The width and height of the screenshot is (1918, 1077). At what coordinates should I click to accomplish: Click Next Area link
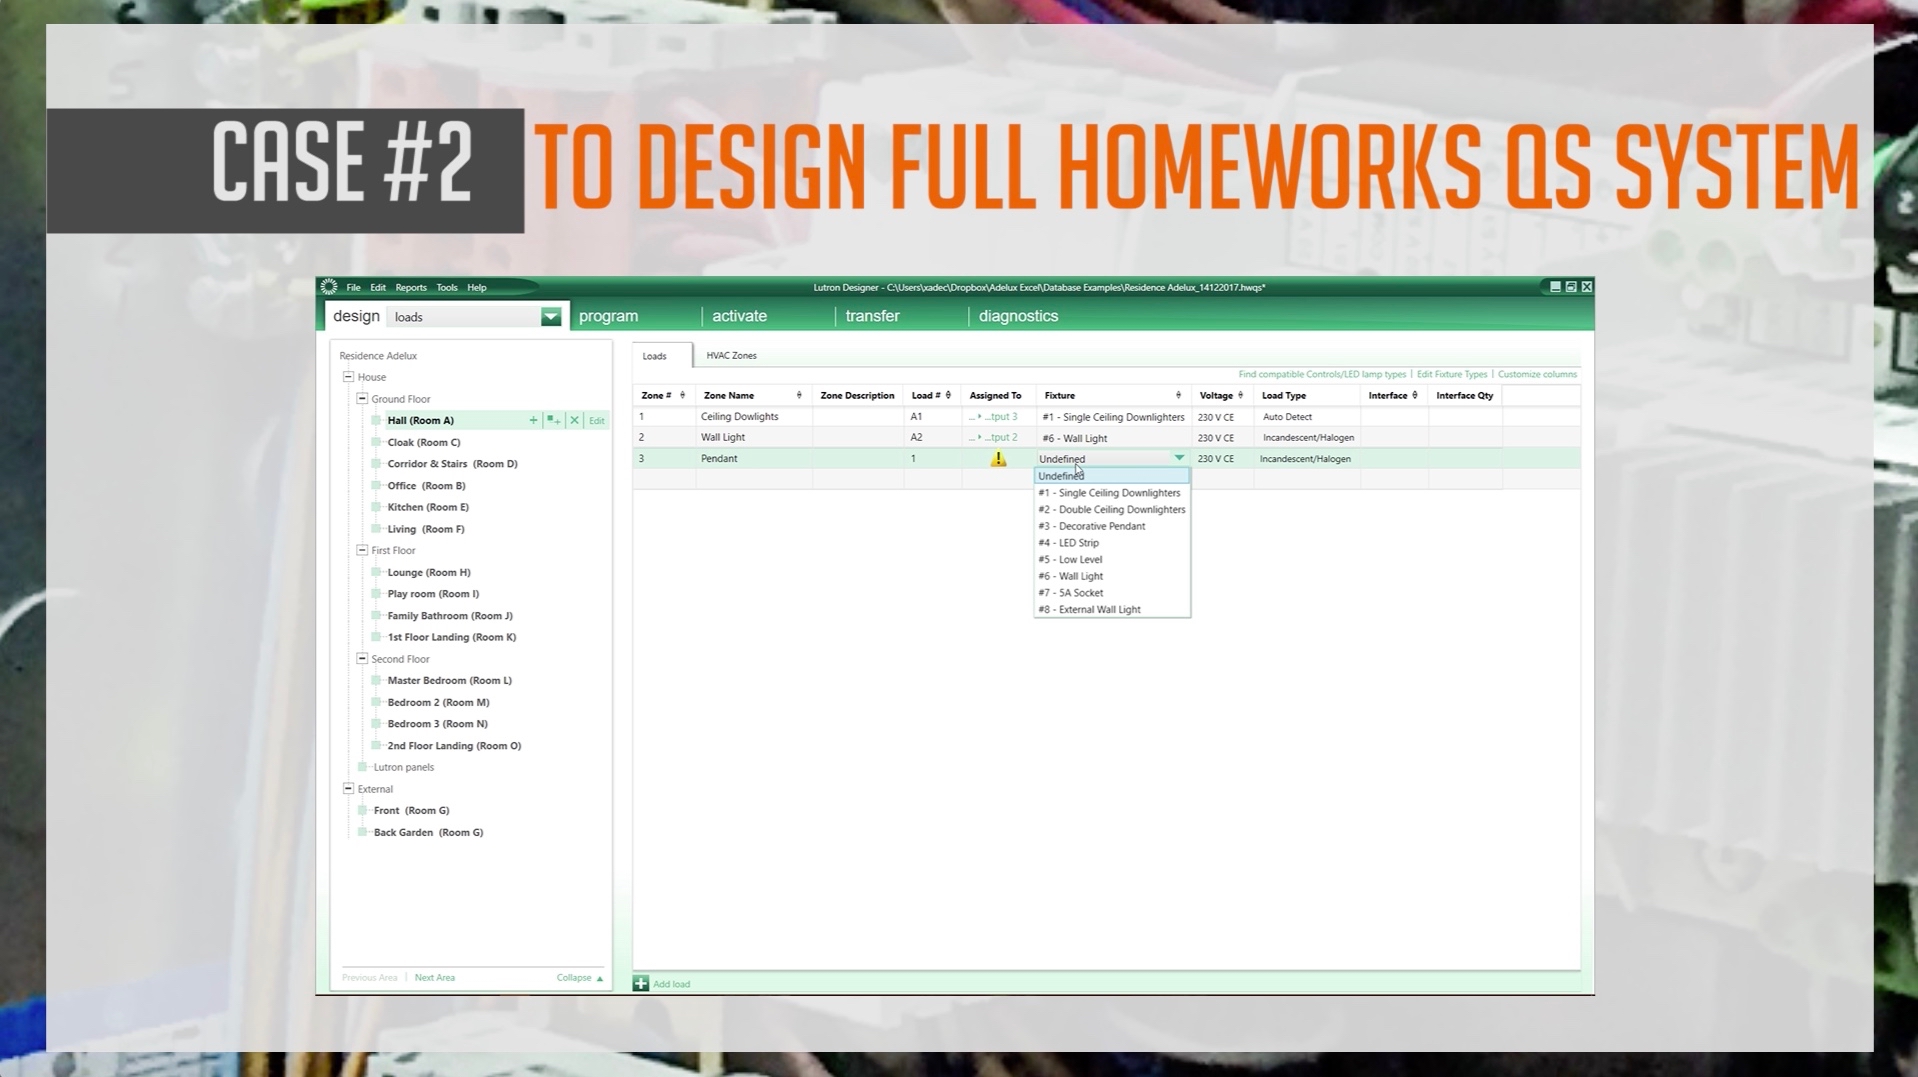434,978
